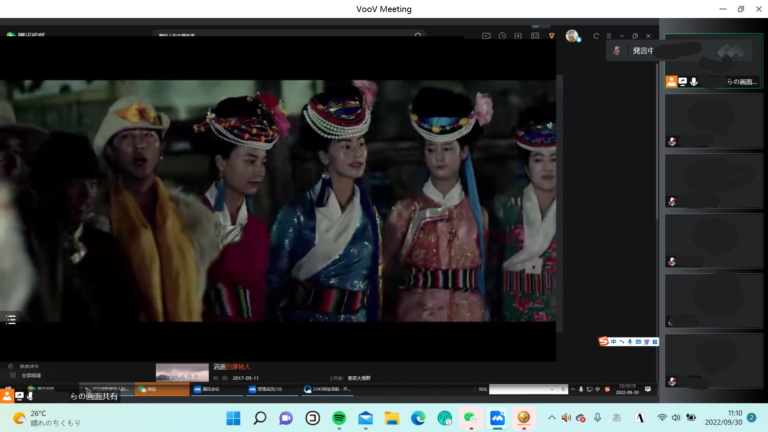Open the system volume speaker icon
The image size is (768, 432).
(676, 418)
